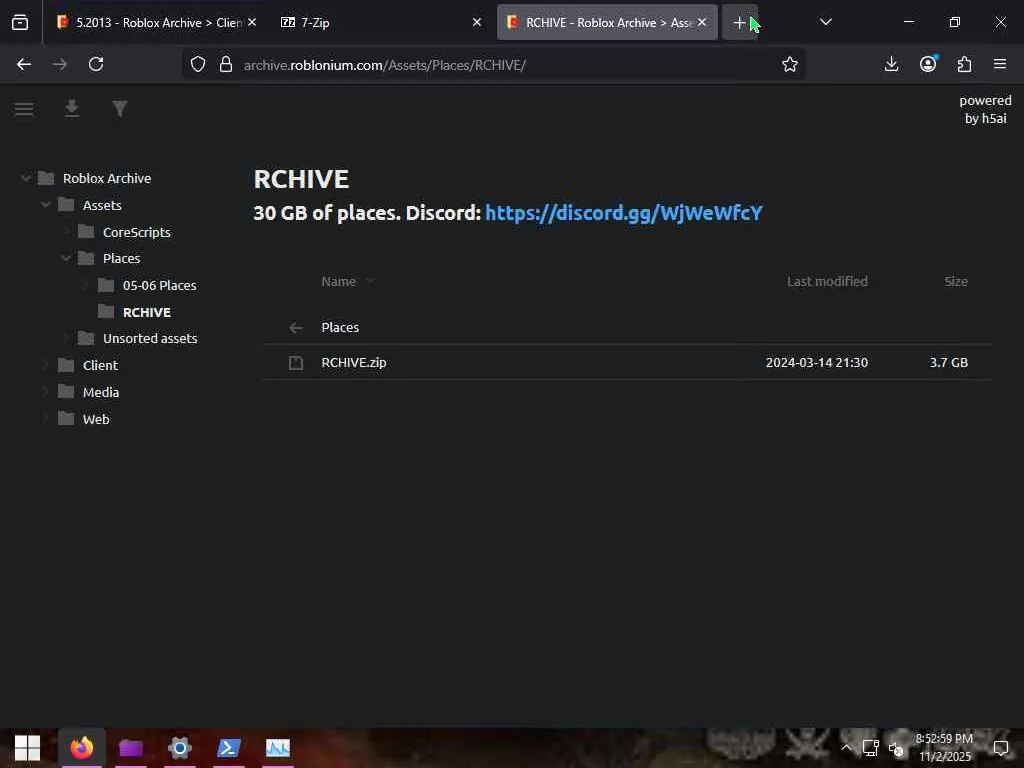
Task: Open Client folder in tree
Action: [100, 365]
